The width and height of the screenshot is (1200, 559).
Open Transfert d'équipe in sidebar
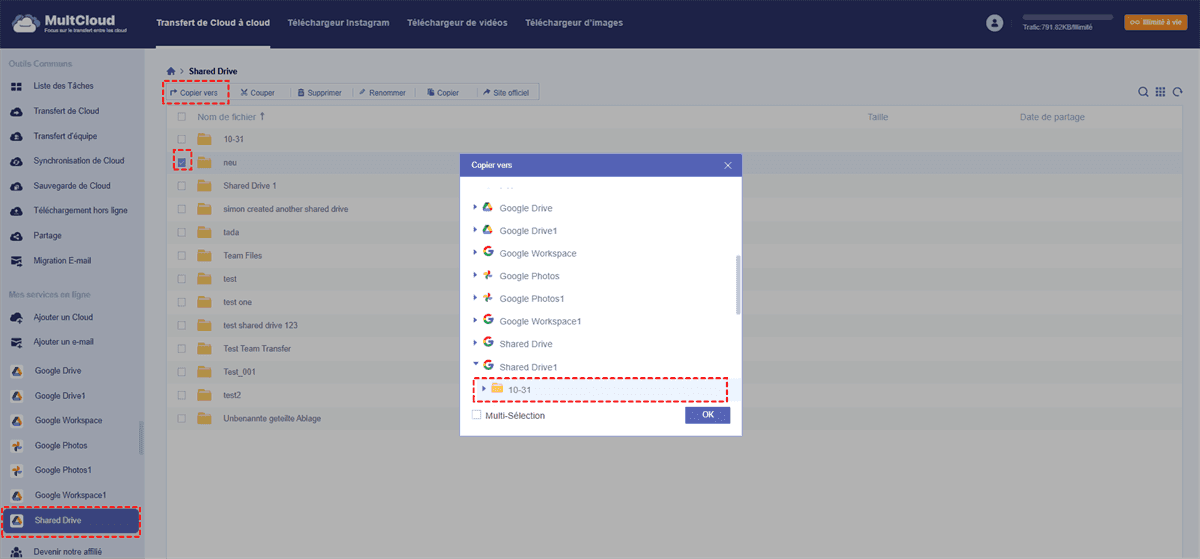(x=65, y=136)
